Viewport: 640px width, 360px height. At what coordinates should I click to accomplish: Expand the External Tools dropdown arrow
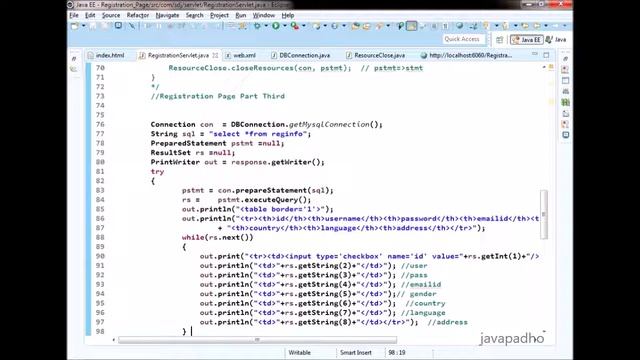click(x=304, y=26)
